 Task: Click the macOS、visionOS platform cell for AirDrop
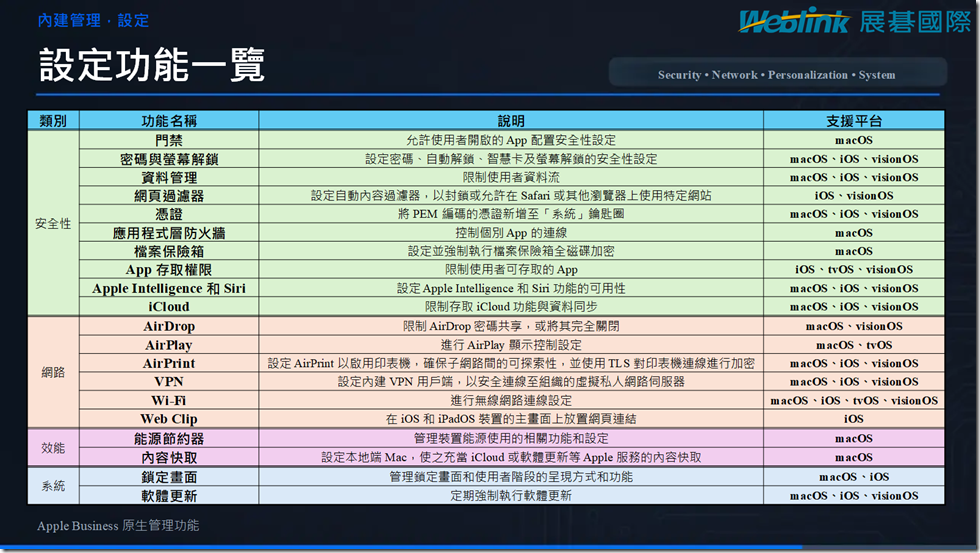(x=854, y=326)
